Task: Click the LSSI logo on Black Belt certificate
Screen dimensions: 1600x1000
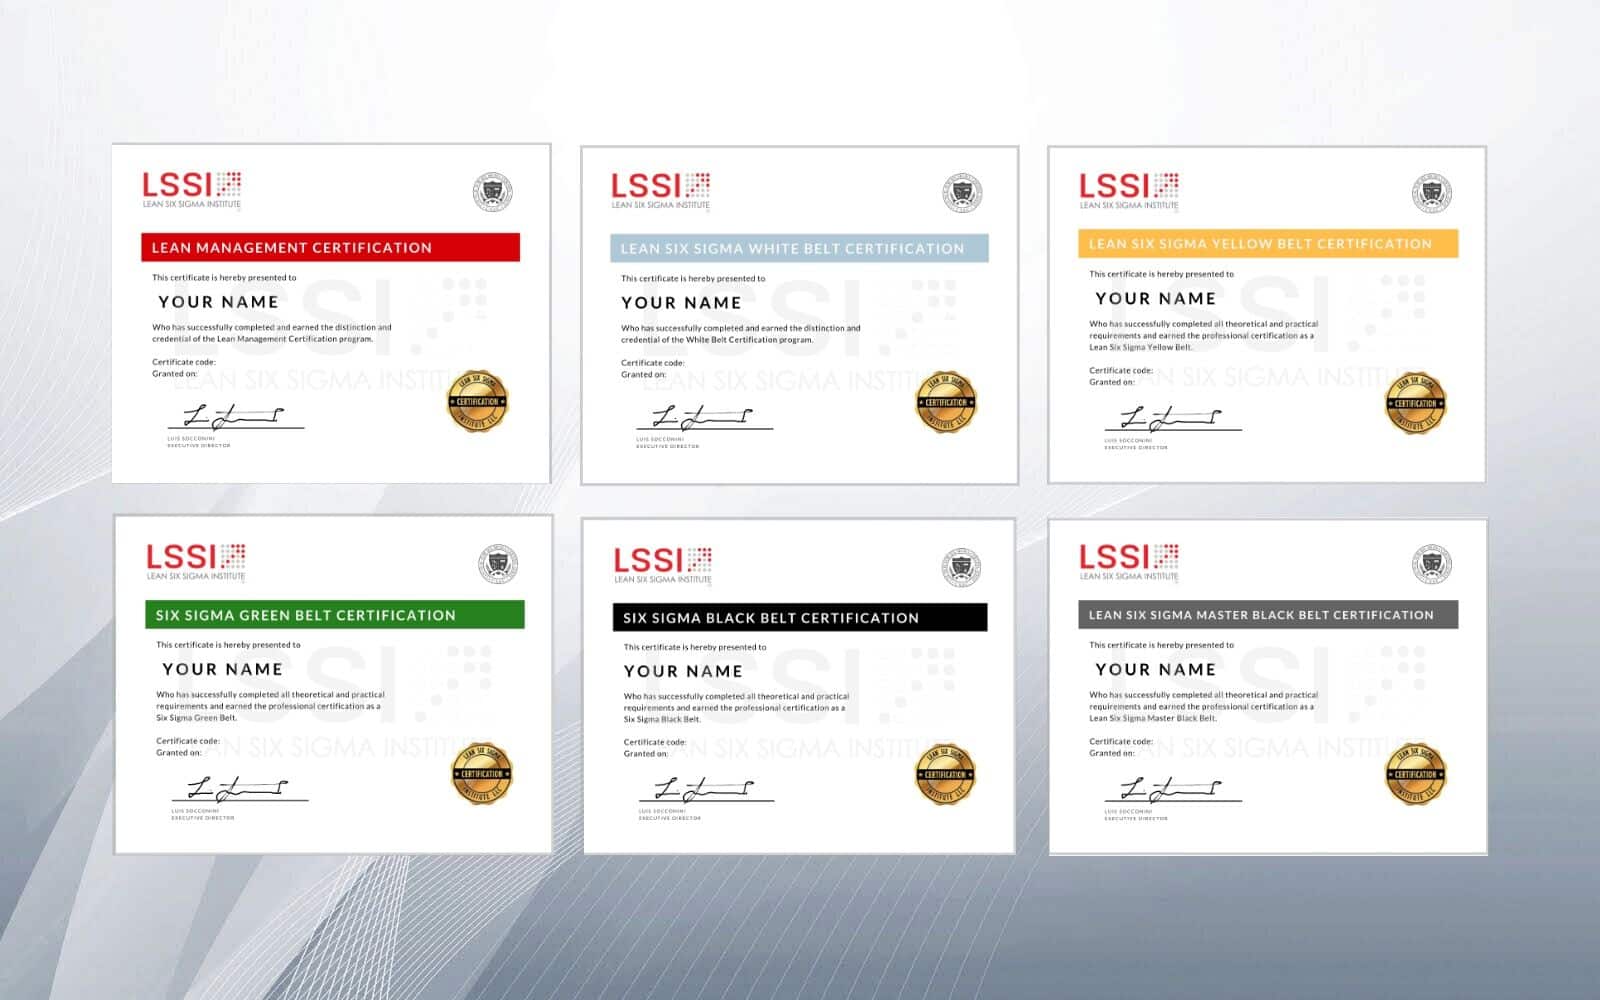Action: pos(662,565)
